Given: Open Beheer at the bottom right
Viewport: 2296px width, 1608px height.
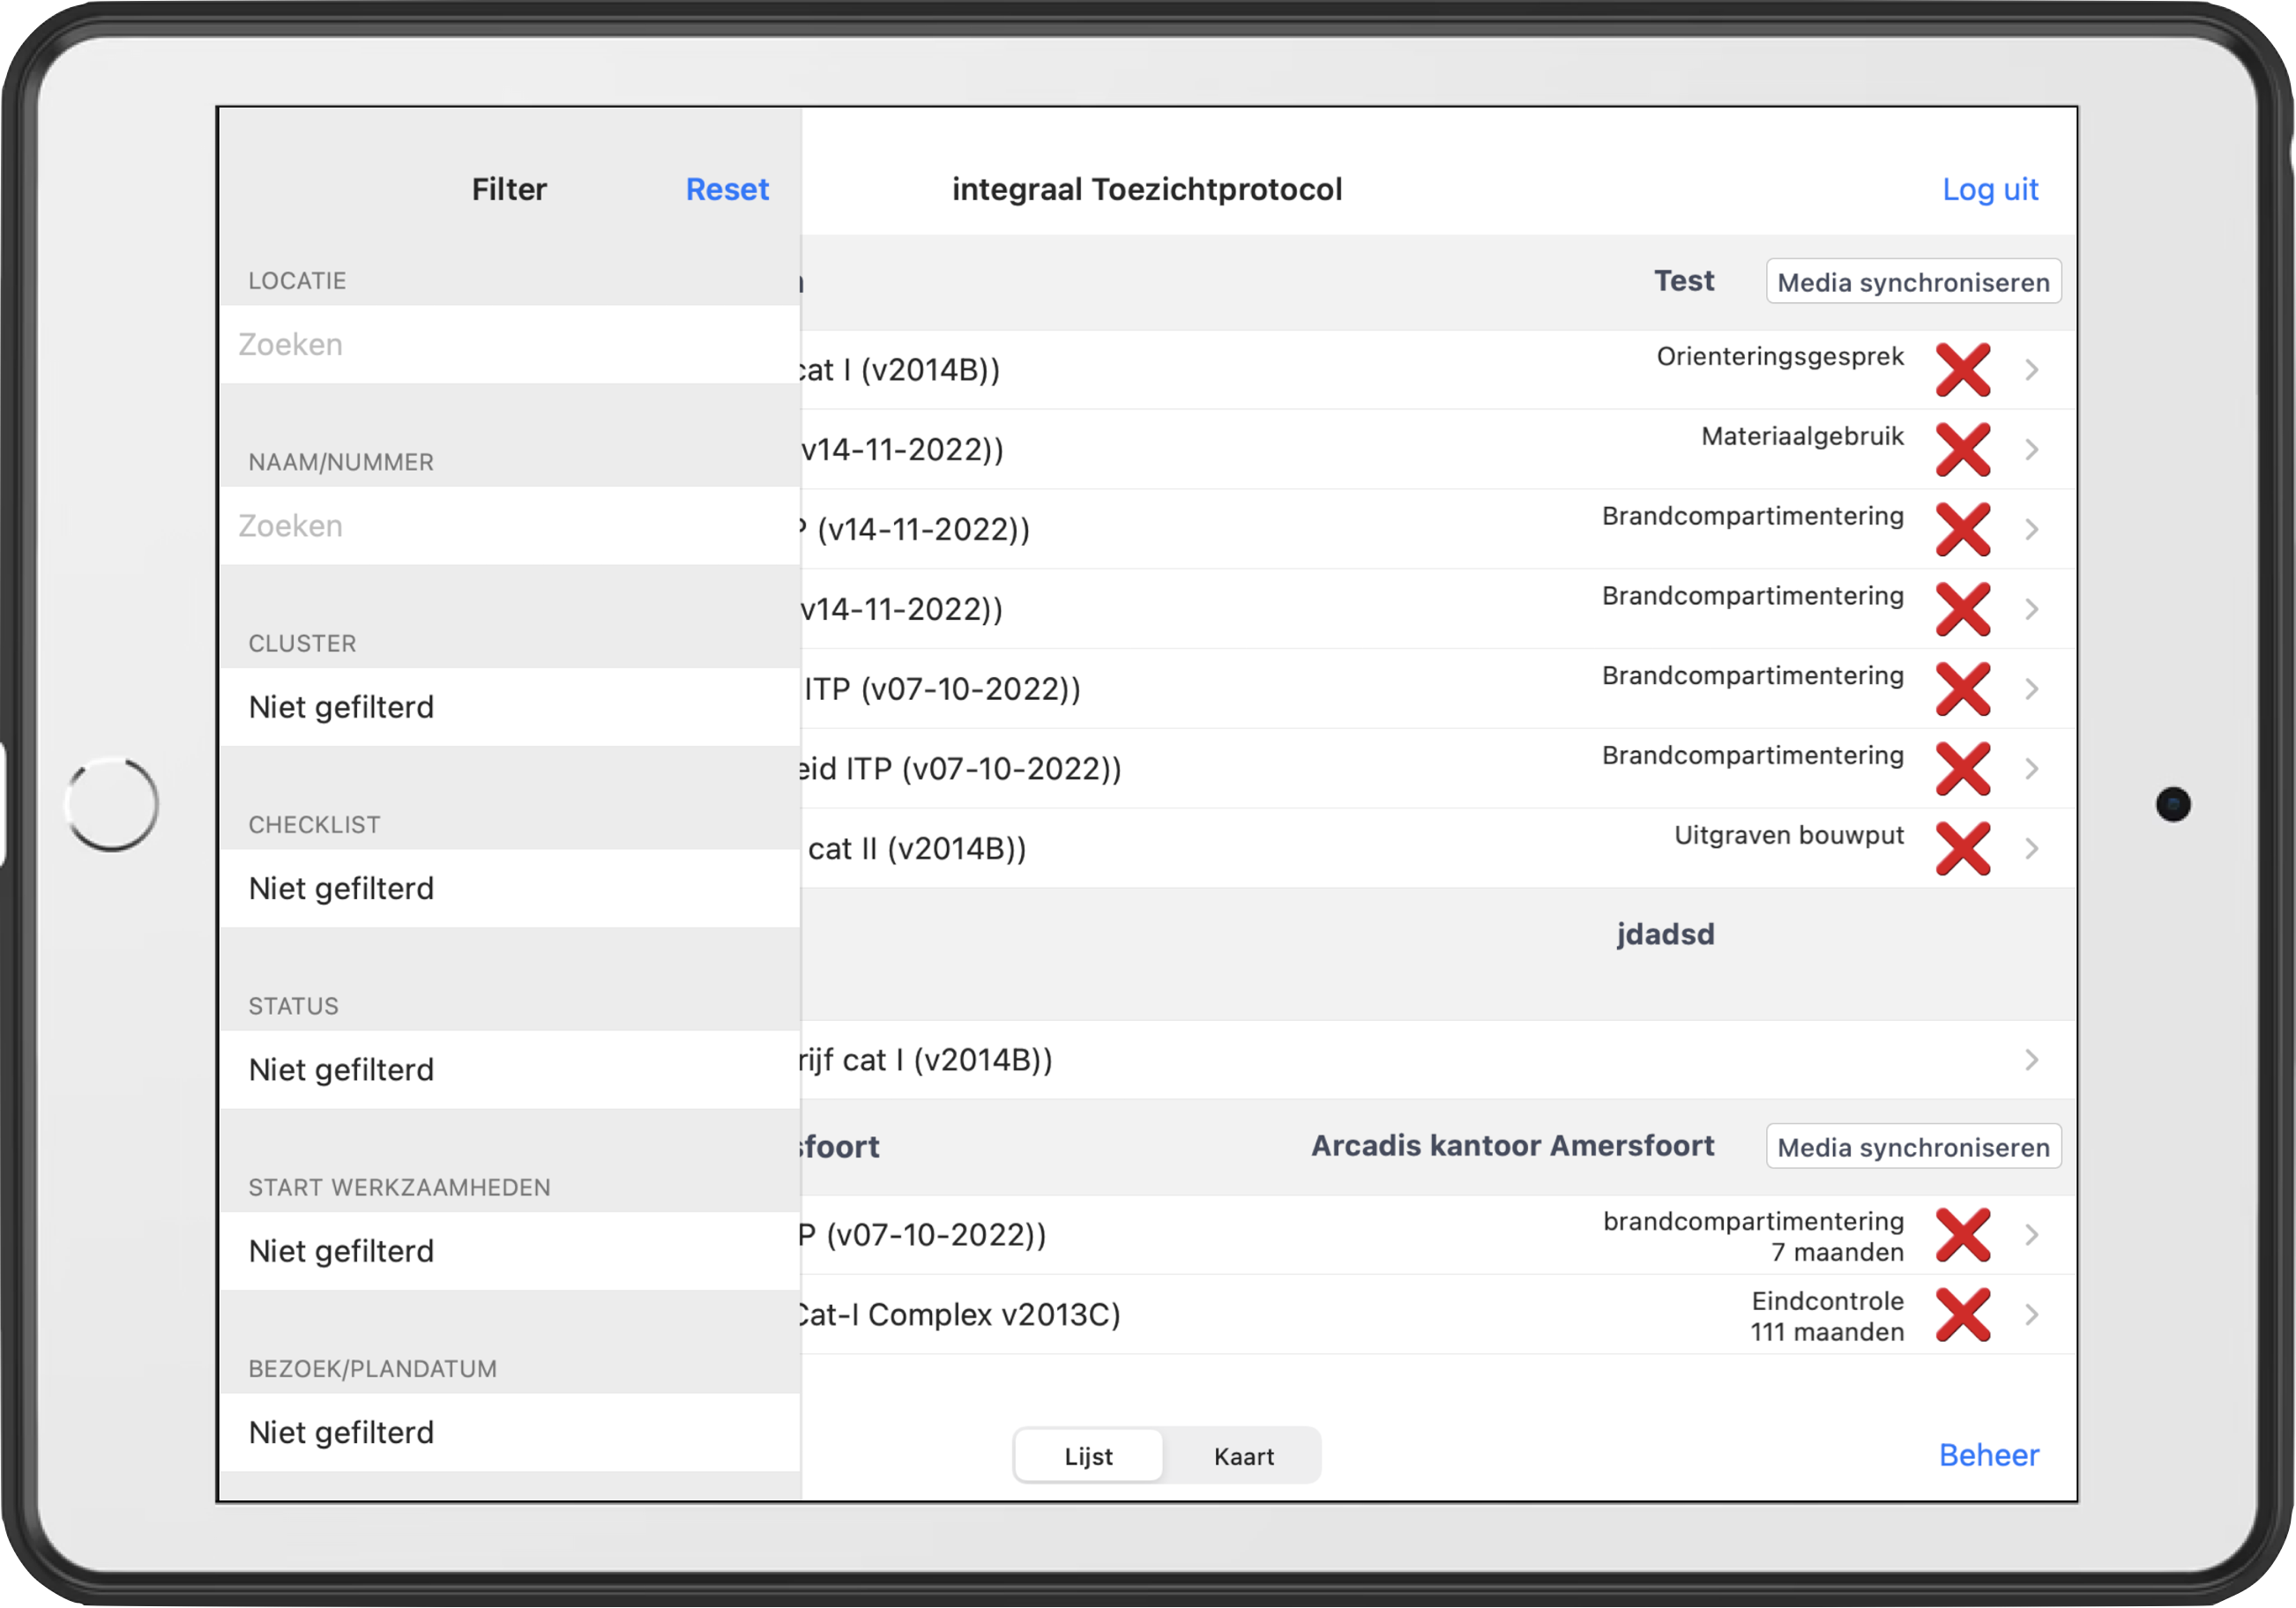Looking at the screenshot, I should tap(1988, 1455).
